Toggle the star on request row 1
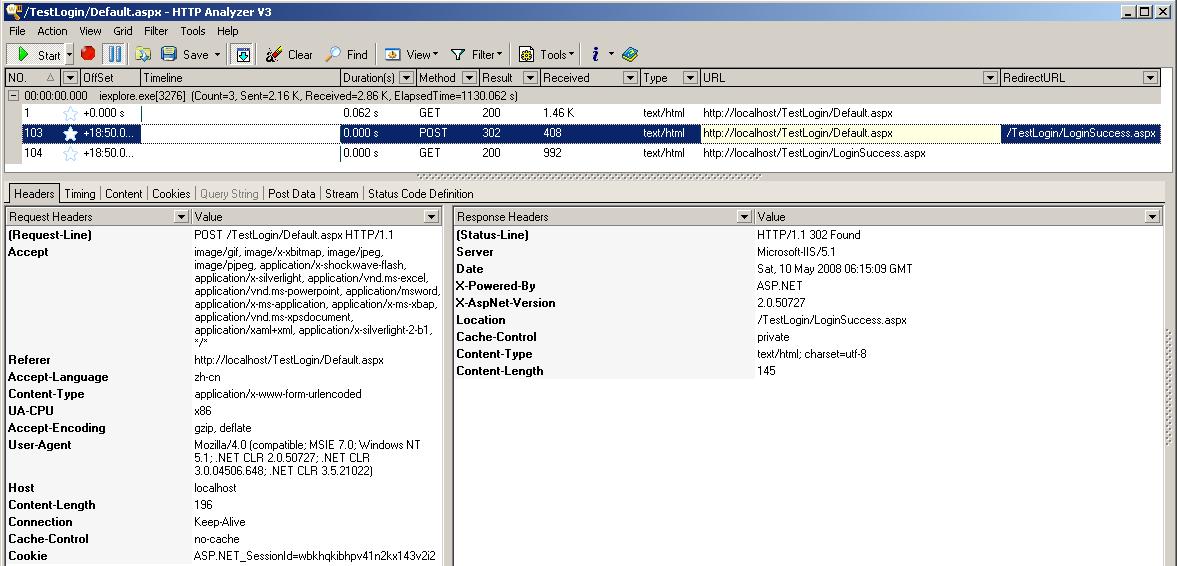This screenshot has height=566, width=1177. click(x=71, y=113)
